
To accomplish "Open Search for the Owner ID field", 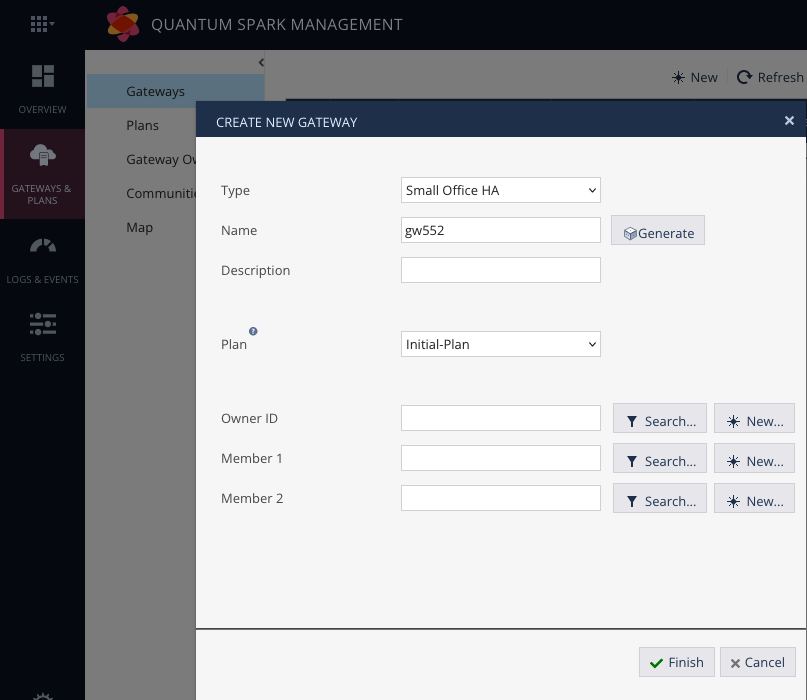I will coord(659,418).
